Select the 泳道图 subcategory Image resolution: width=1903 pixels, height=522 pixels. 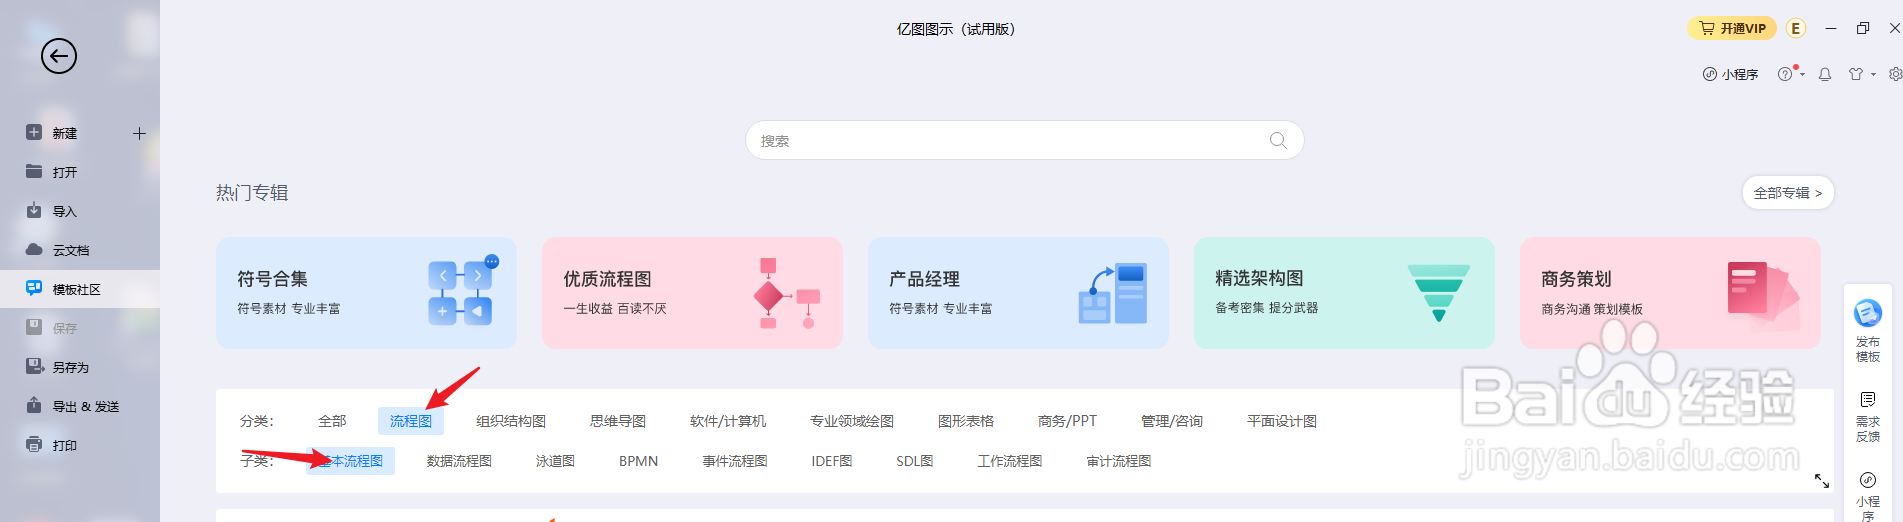tap(555, 461)
